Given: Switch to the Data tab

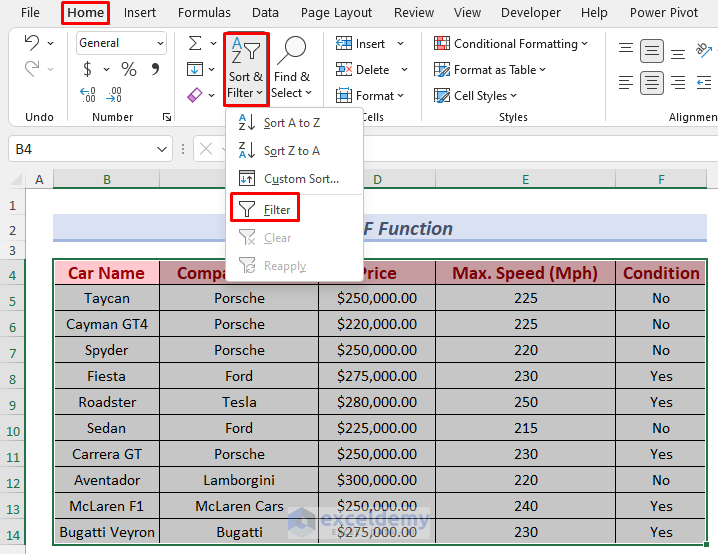Looking at the screenshot, I should point(265,12).
